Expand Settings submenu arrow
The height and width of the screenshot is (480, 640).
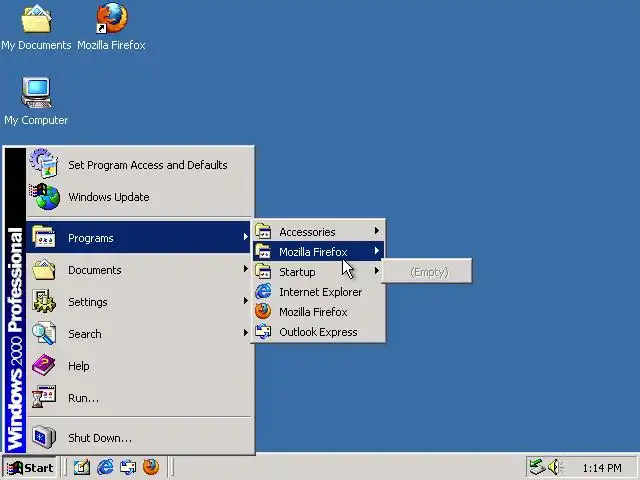[245, 301]
